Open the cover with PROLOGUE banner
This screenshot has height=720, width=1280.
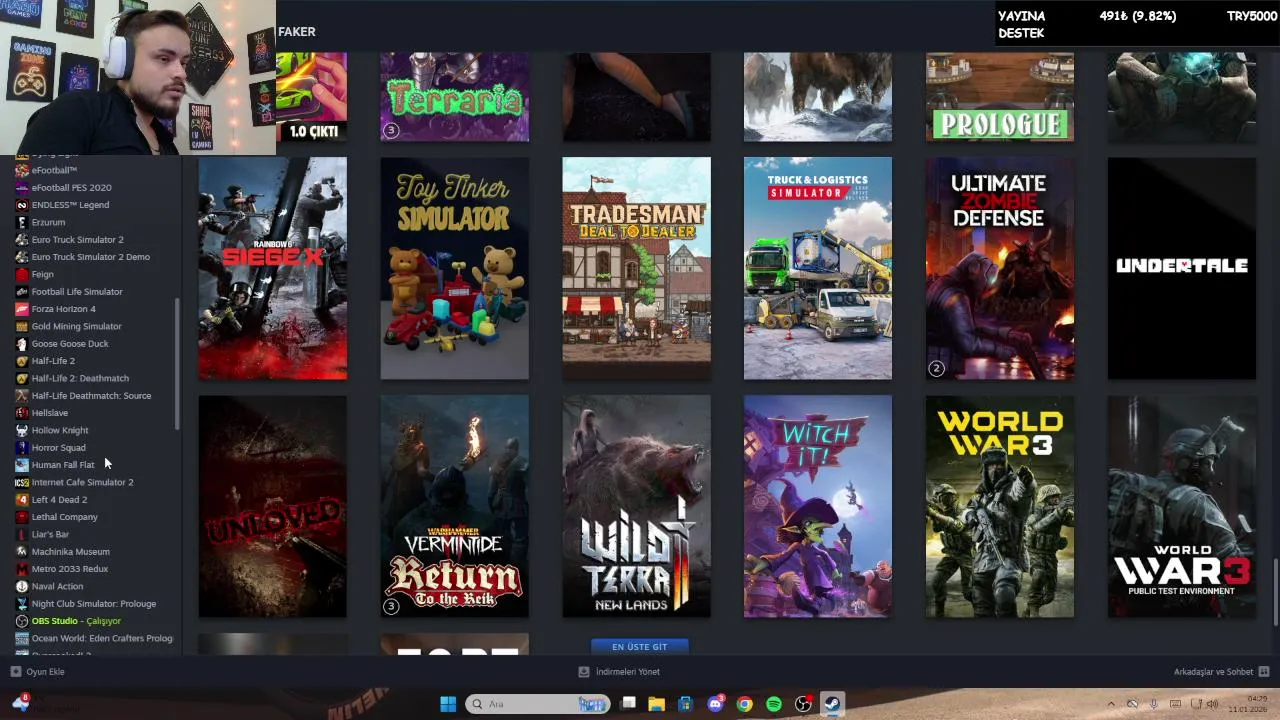tap(1000, 97)
